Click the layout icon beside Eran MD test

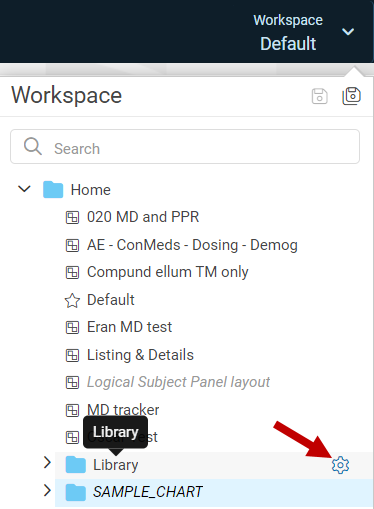[x=72, y=327]
